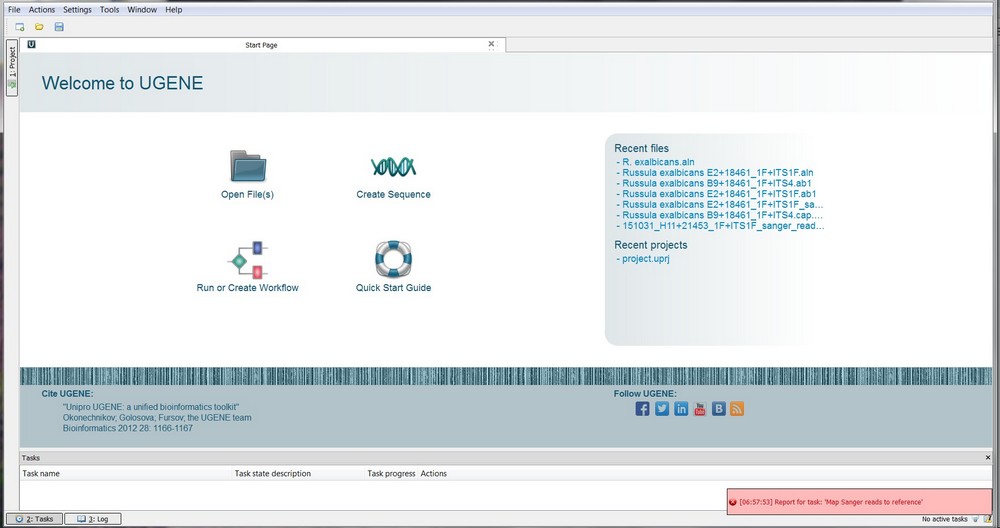
Task: Open the UGENE Facebook page icon
Action: (x=642, y=409)
